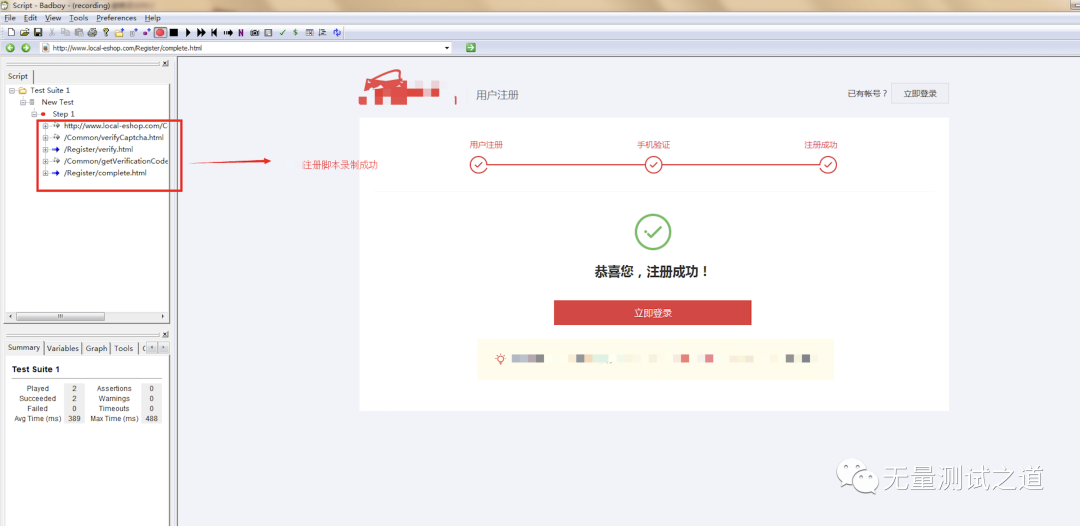The image size is (1080, 526).
Task: Click the Cut scissors toolbar icon
Action: tap(52, 32)
